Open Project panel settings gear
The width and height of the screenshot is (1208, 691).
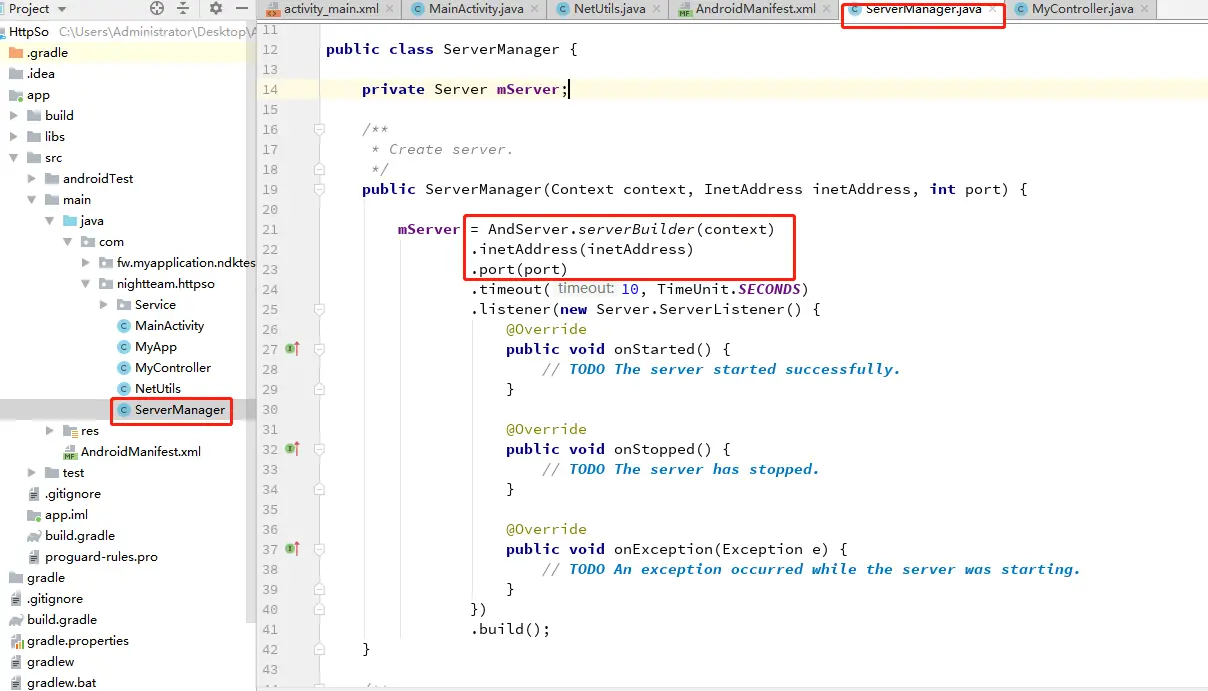pyautogui.click(x=216, y=8)
